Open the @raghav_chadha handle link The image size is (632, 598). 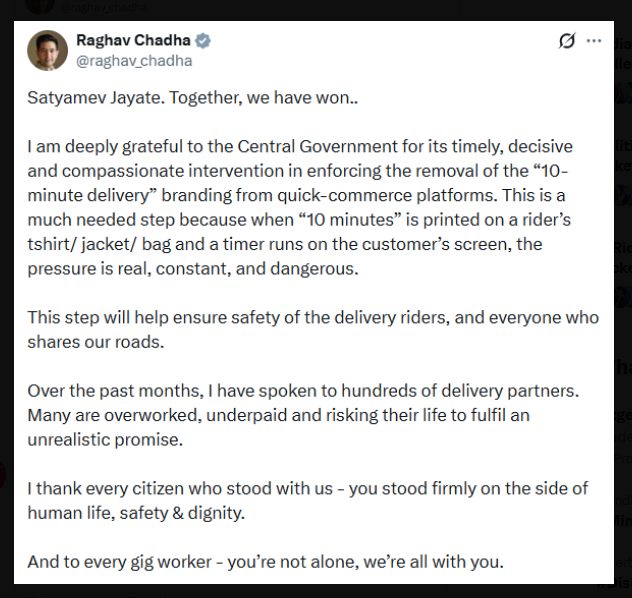tap(134, 60)
